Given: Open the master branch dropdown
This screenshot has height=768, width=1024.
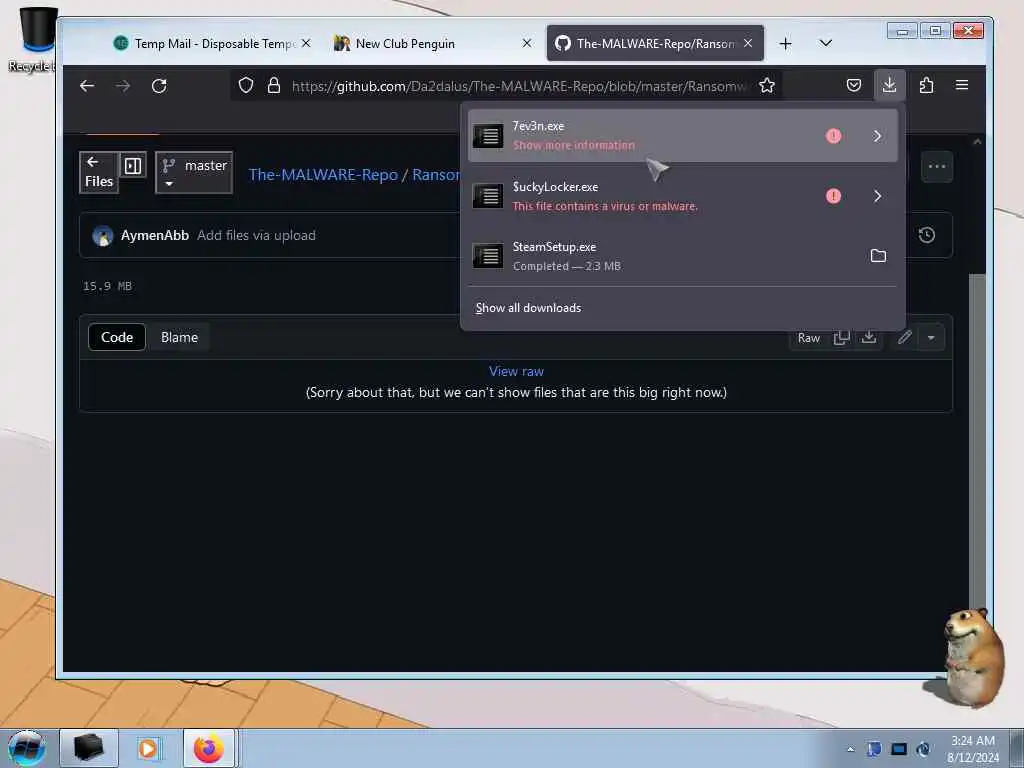Looking at the screenshot, I should [x=194, y=173].
